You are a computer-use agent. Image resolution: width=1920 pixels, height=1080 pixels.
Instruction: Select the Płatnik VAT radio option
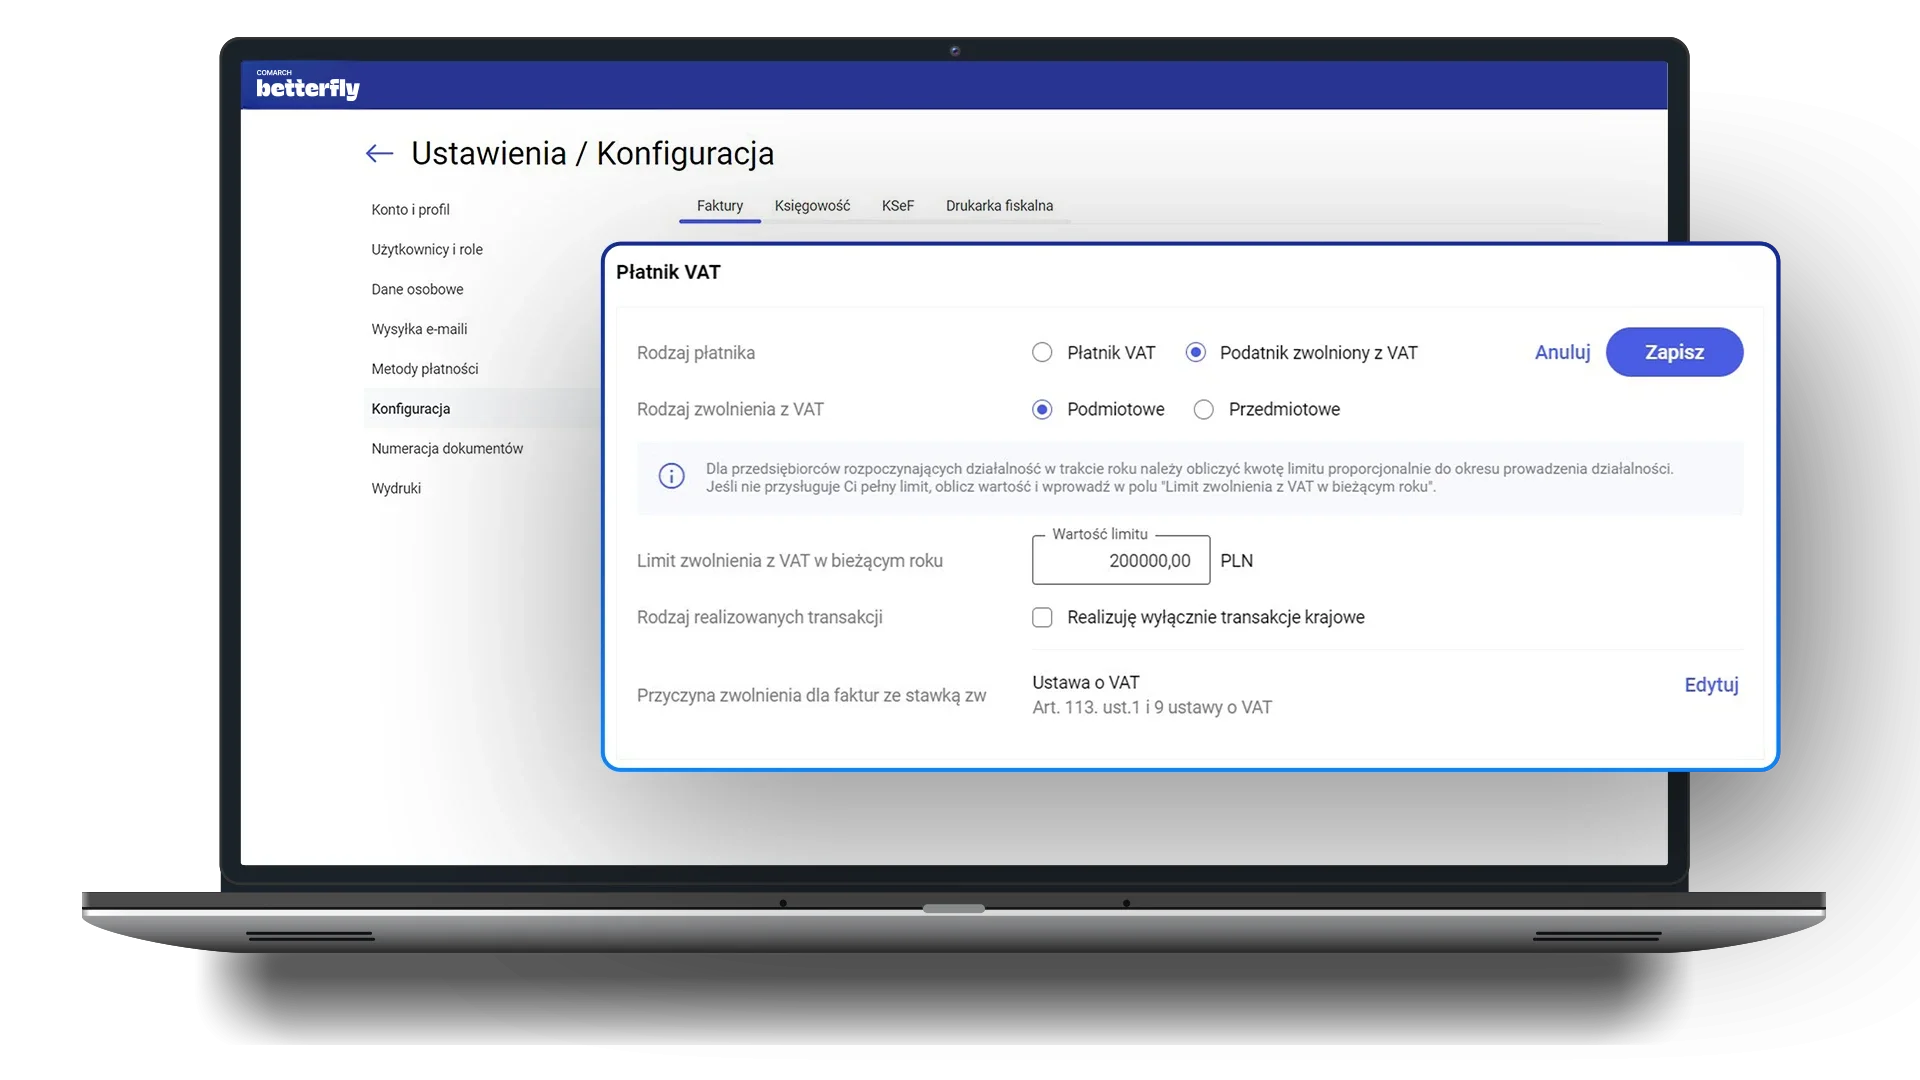[x=1042, y=353]
